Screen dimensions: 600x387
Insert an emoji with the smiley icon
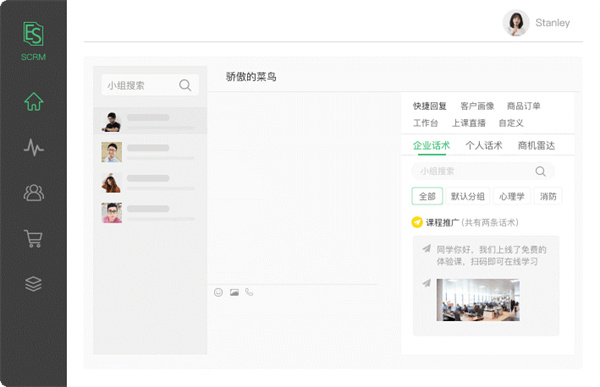(218, 292)
